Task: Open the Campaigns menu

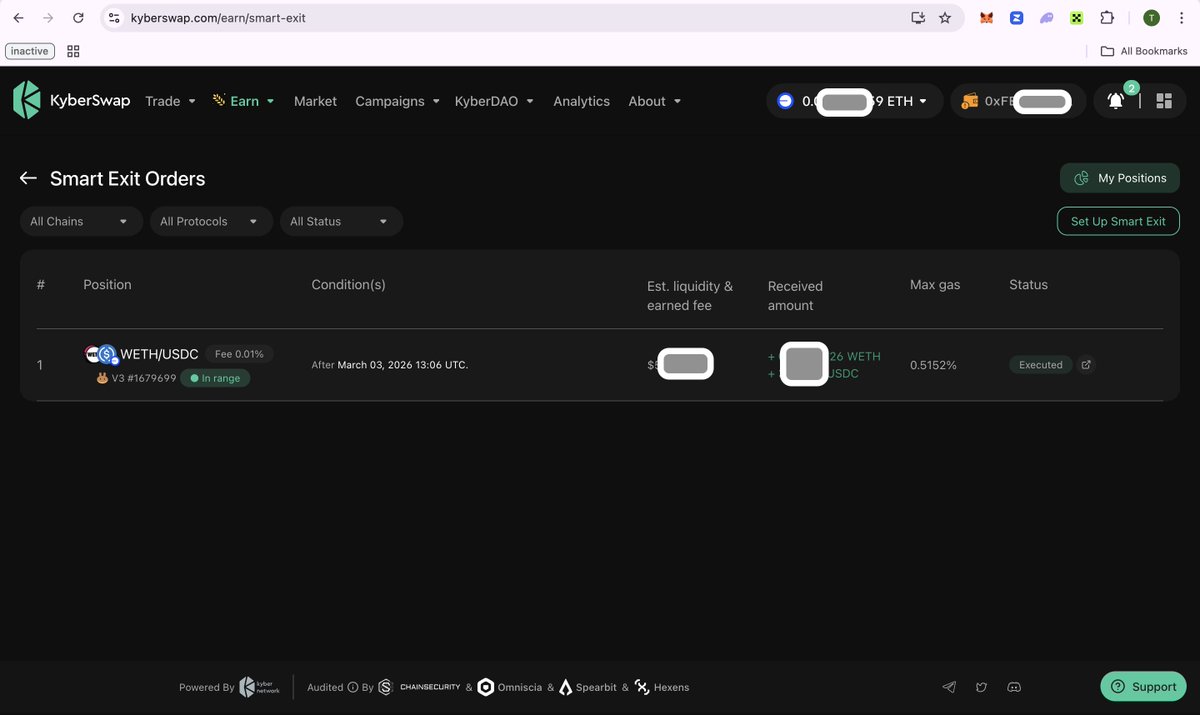Action: pyautogui.click(x=397, y=101)
